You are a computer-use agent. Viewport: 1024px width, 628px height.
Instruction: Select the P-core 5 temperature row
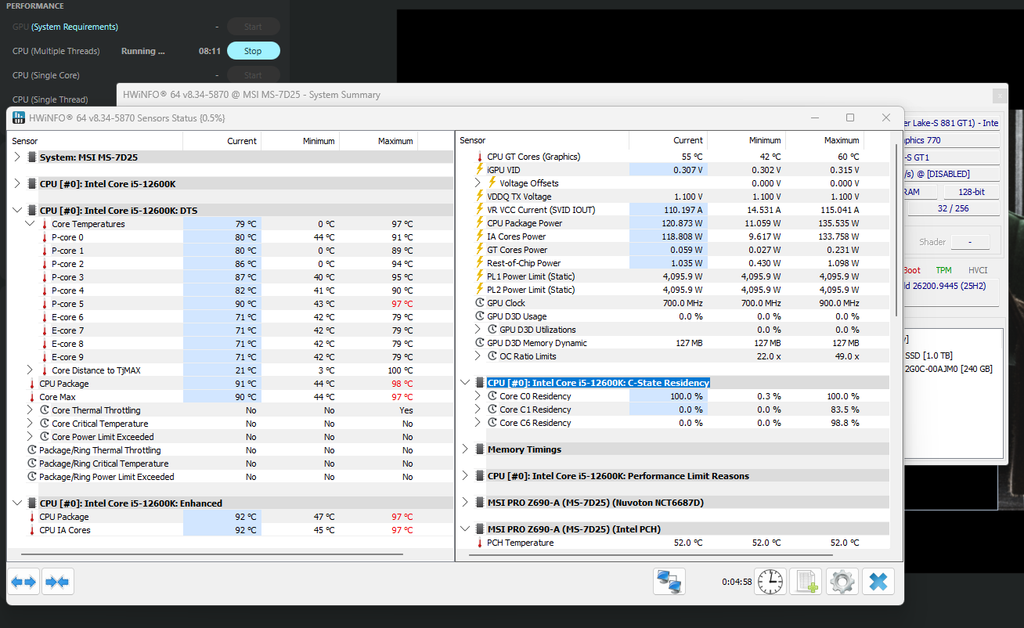[x=230, y=304]
